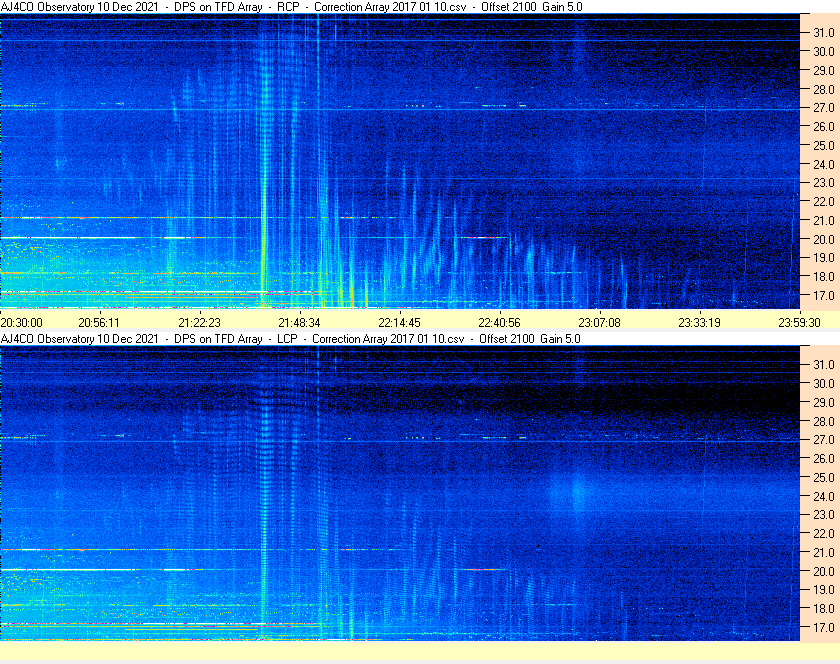
Task: Click the 19.0 frequency label in RCP panel
Action: pos(824,258)
